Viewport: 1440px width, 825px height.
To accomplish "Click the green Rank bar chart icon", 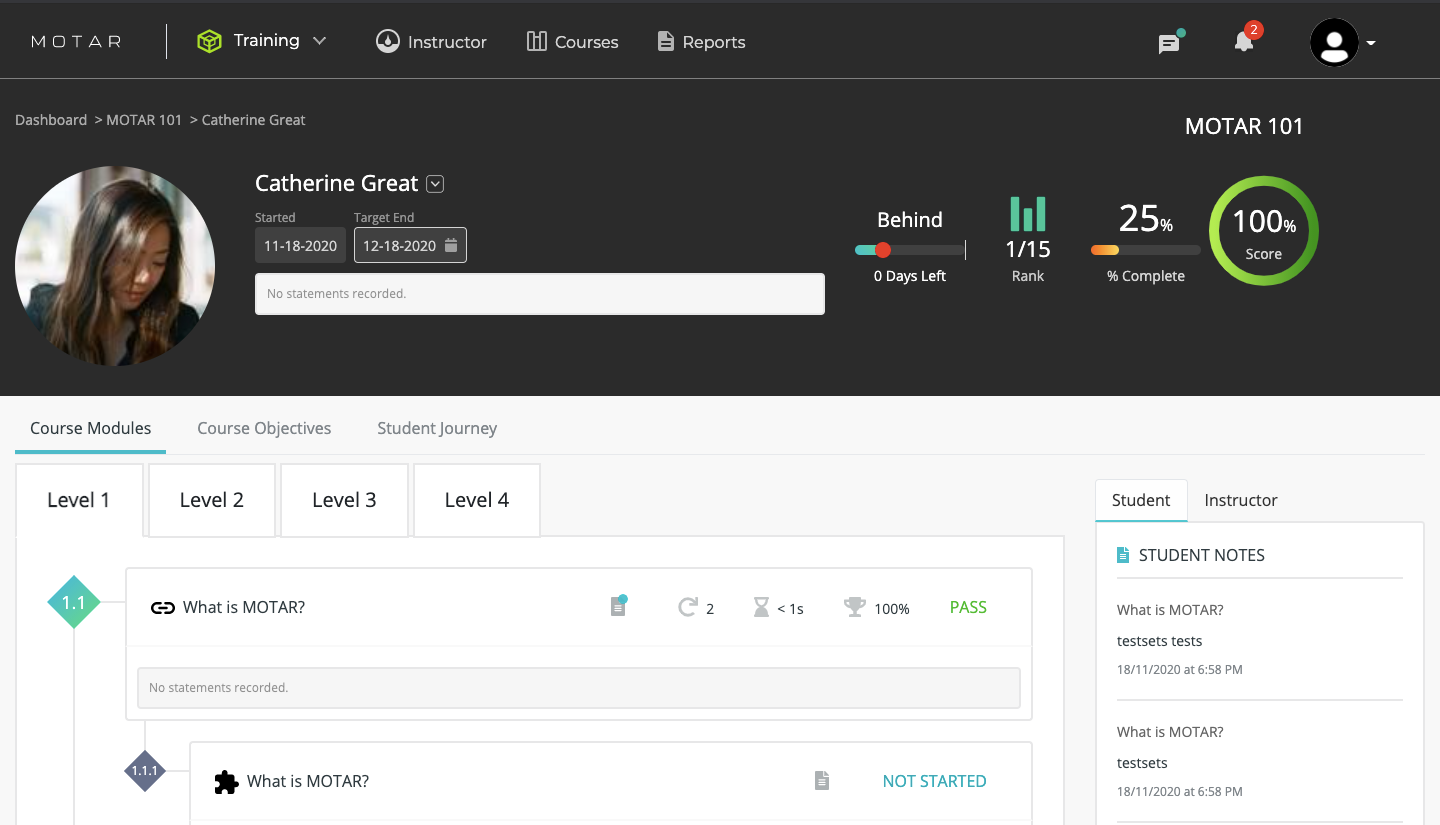I will click(1028, 213).
